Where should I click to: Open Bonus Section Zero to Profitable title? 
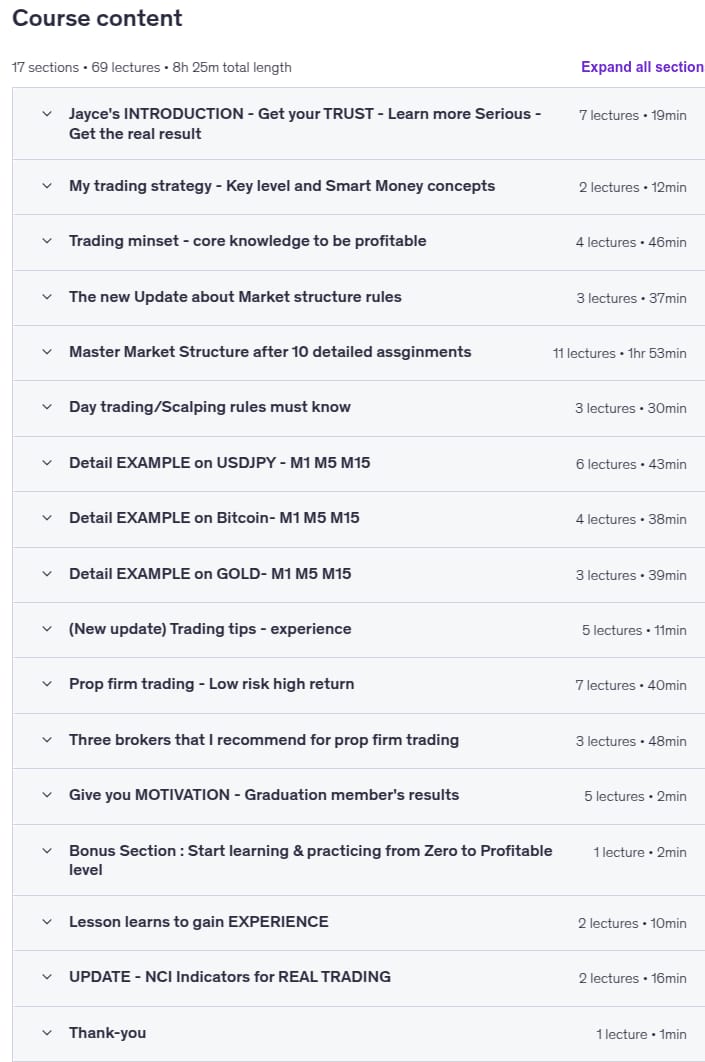(311, 860)
